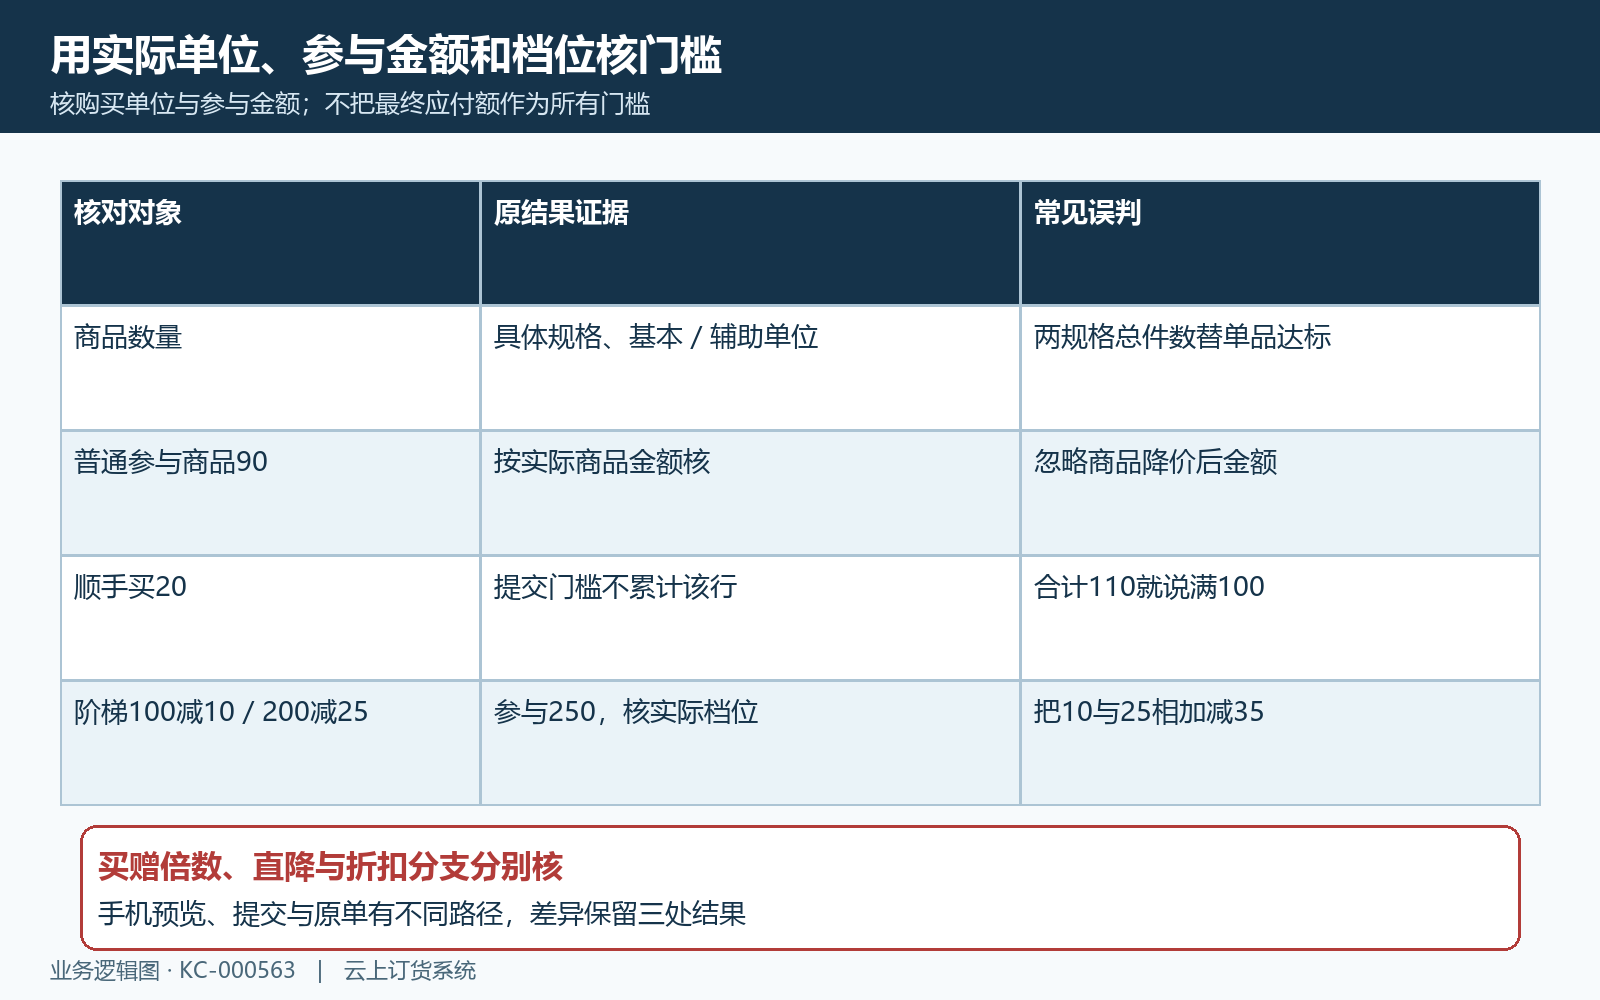Click the 具体规格、基本 / 辅助单位 cell
The image size is (1600, 1000).
pyautogui.click(x=750, y=368)
